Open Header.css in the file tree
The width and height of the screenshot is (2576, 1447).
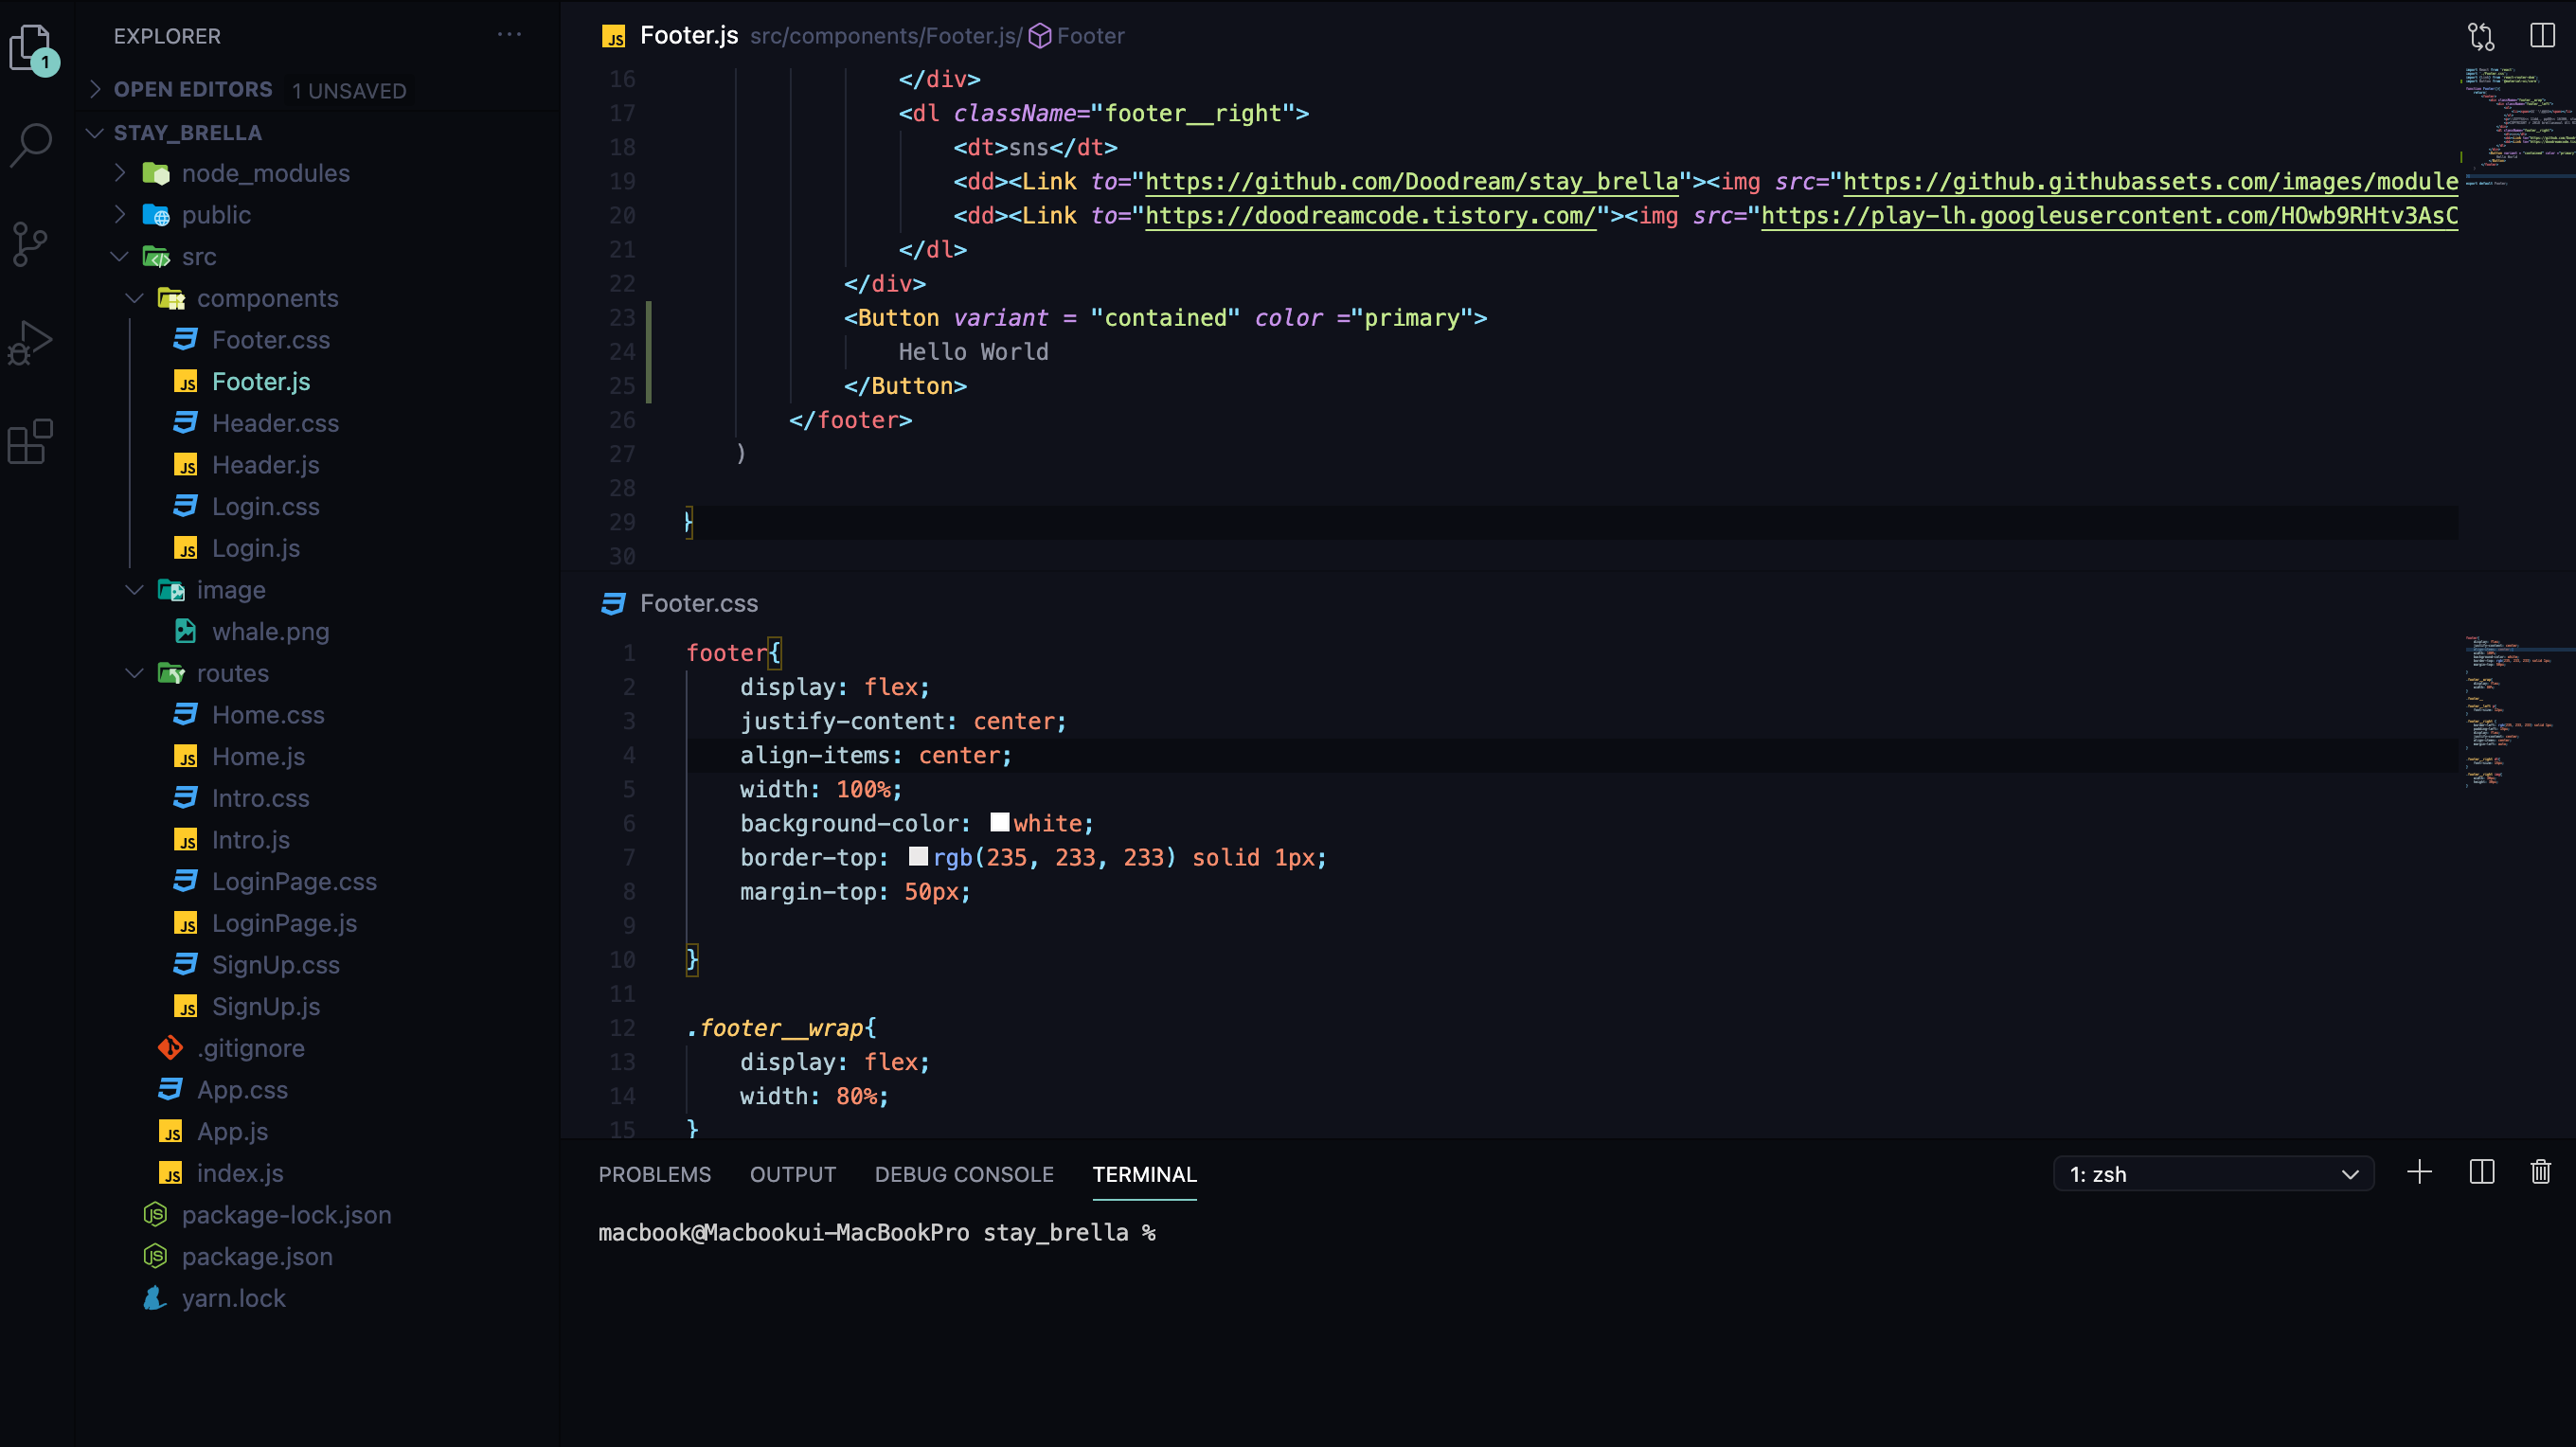pos(275,423)
